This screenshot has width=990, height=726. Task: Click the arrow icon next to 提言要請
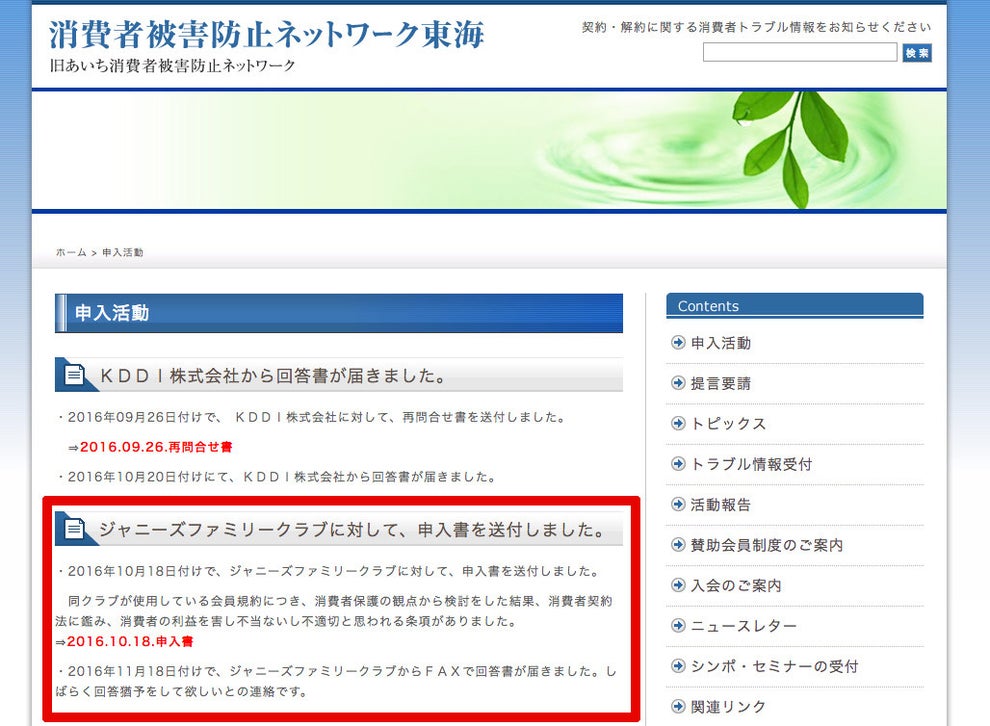[x=677, y=383]
